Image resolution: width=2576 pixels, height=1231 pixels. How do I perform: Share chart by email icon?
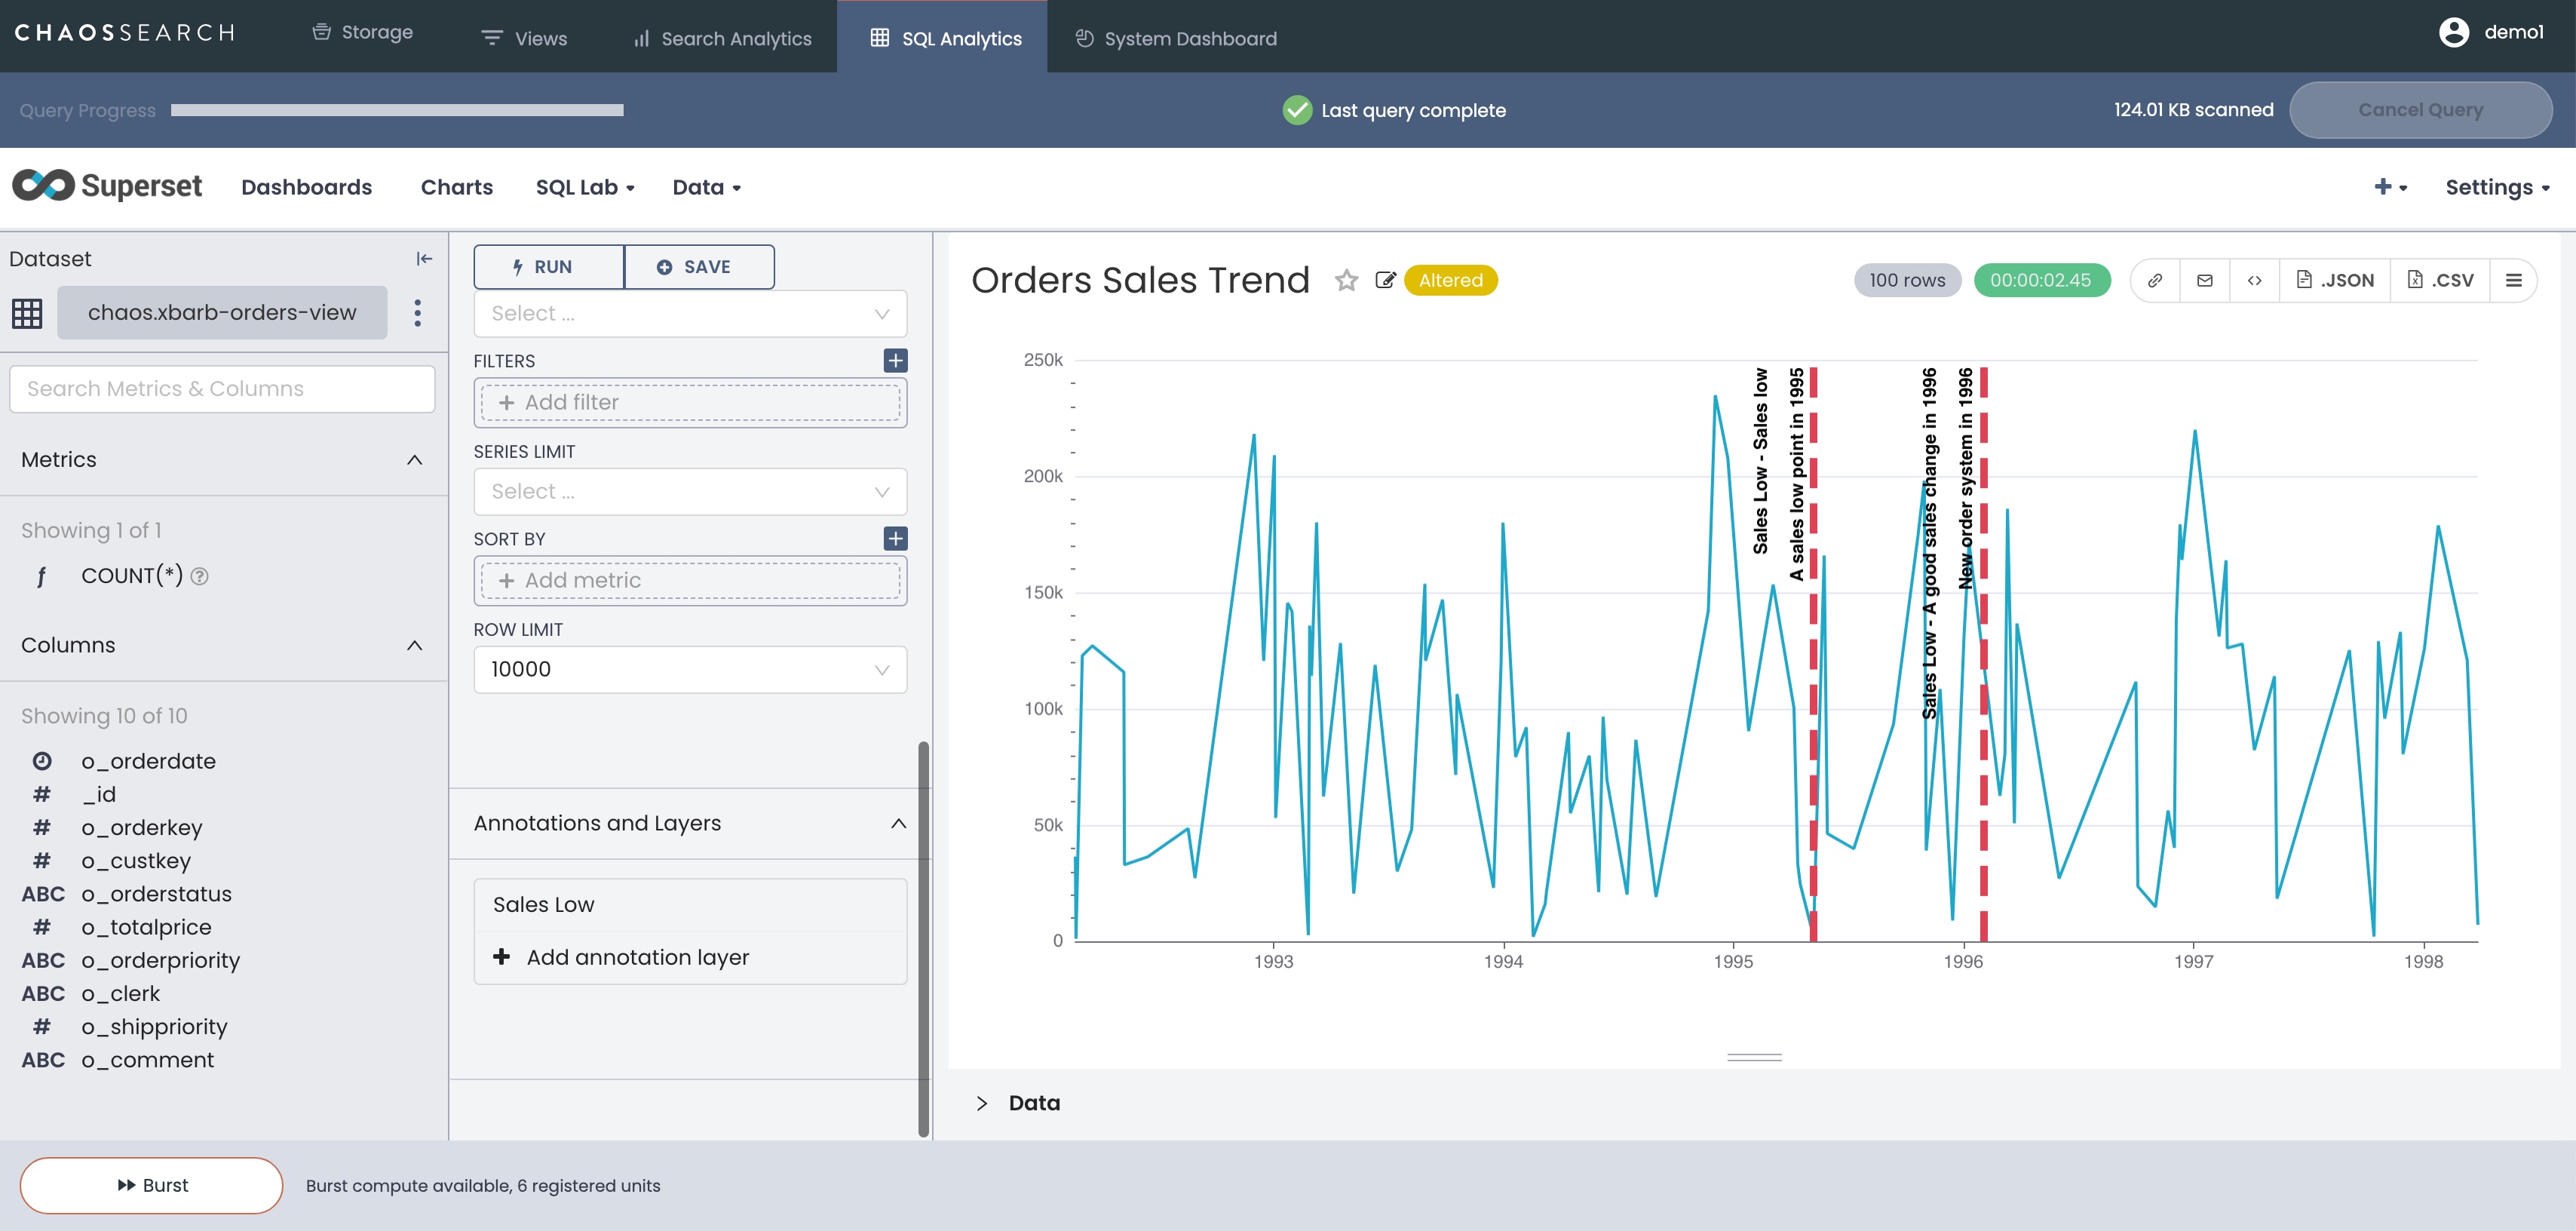click(2204, 281)
